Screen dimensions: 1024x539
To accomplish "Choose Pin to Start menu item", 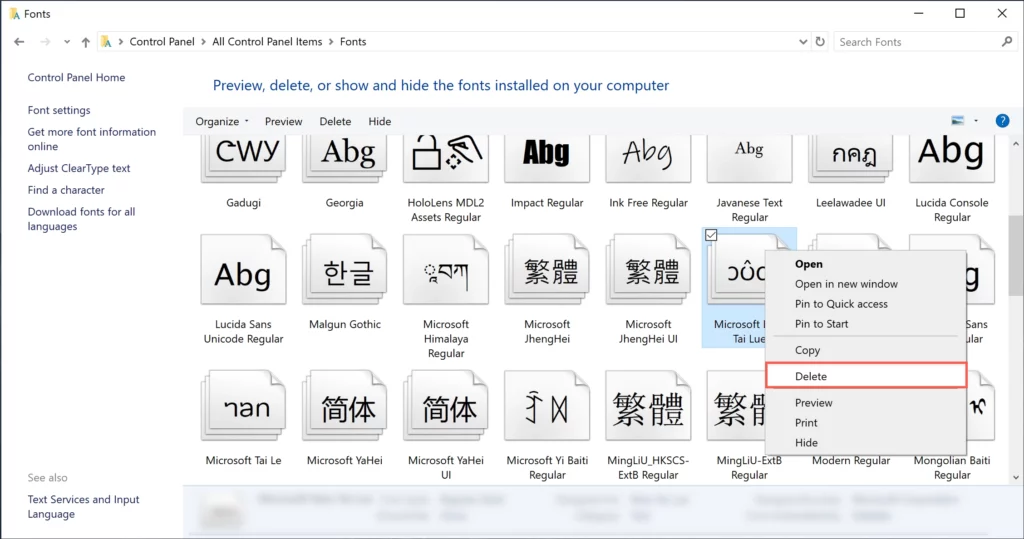I will point(865,323).
